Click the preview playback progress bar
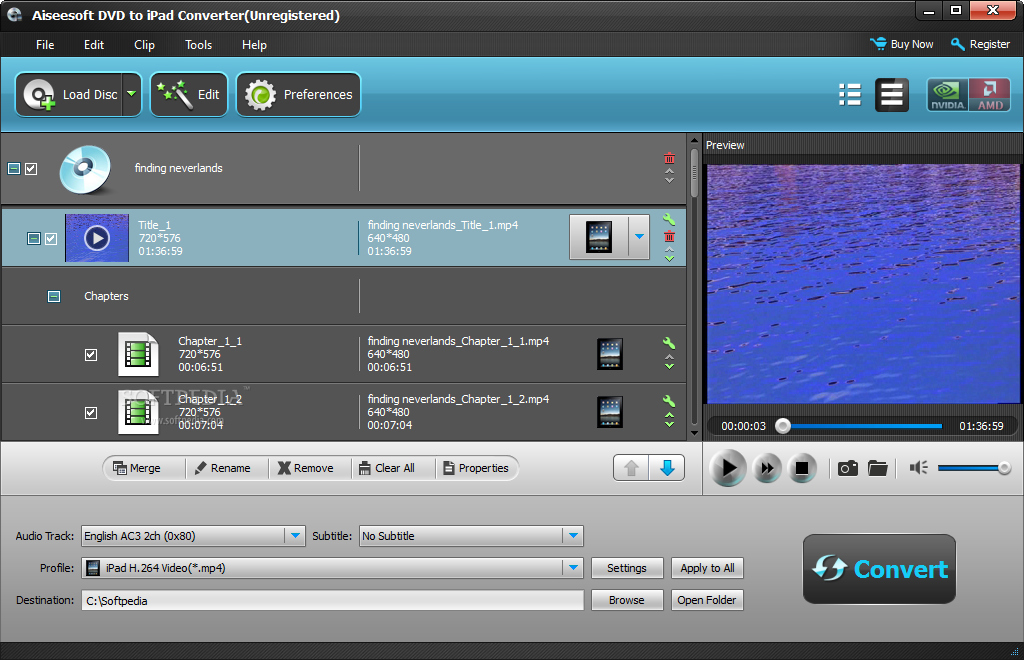Image resolution: width=1024 pixels, height=660 pixels. 862,426
